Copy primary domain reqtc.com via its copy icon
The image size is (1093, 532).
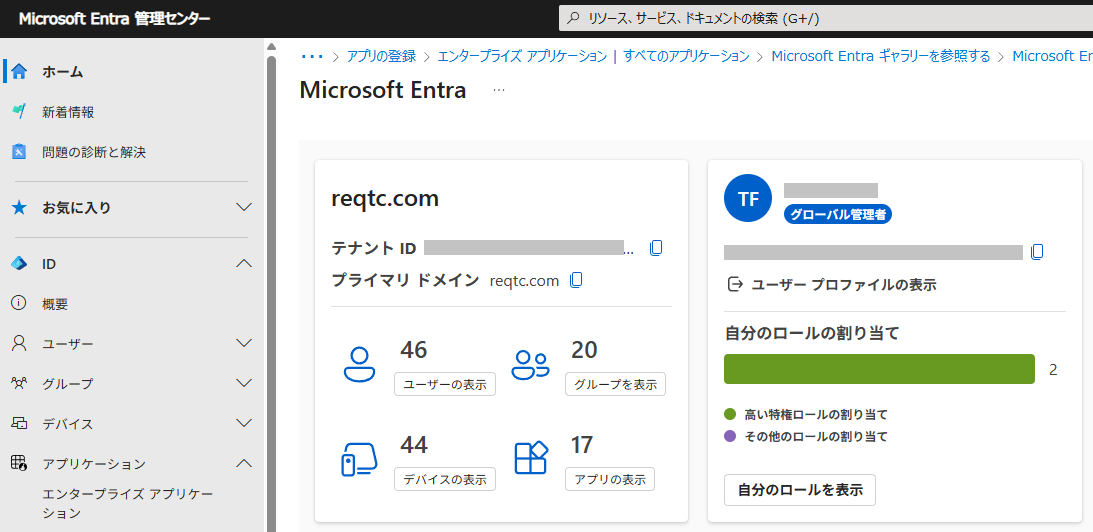(x=576, y=280)
